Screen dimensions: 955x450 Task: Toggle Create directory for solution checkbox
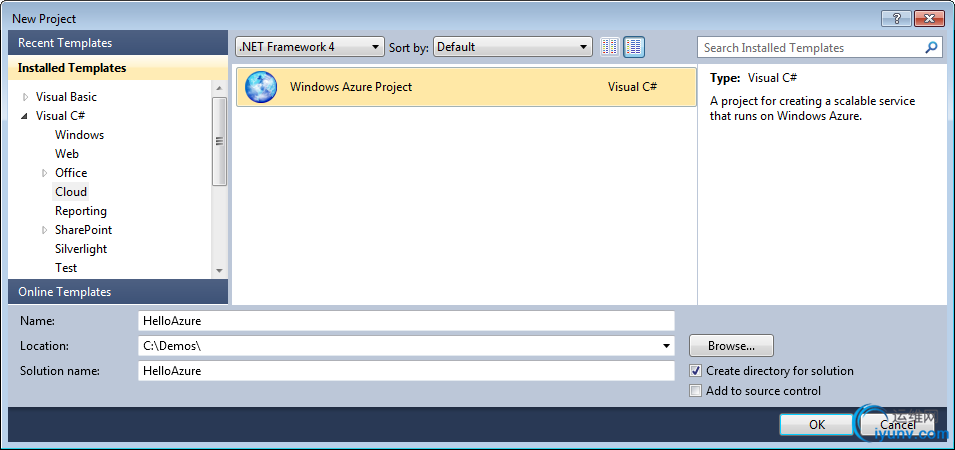(696, 371)
